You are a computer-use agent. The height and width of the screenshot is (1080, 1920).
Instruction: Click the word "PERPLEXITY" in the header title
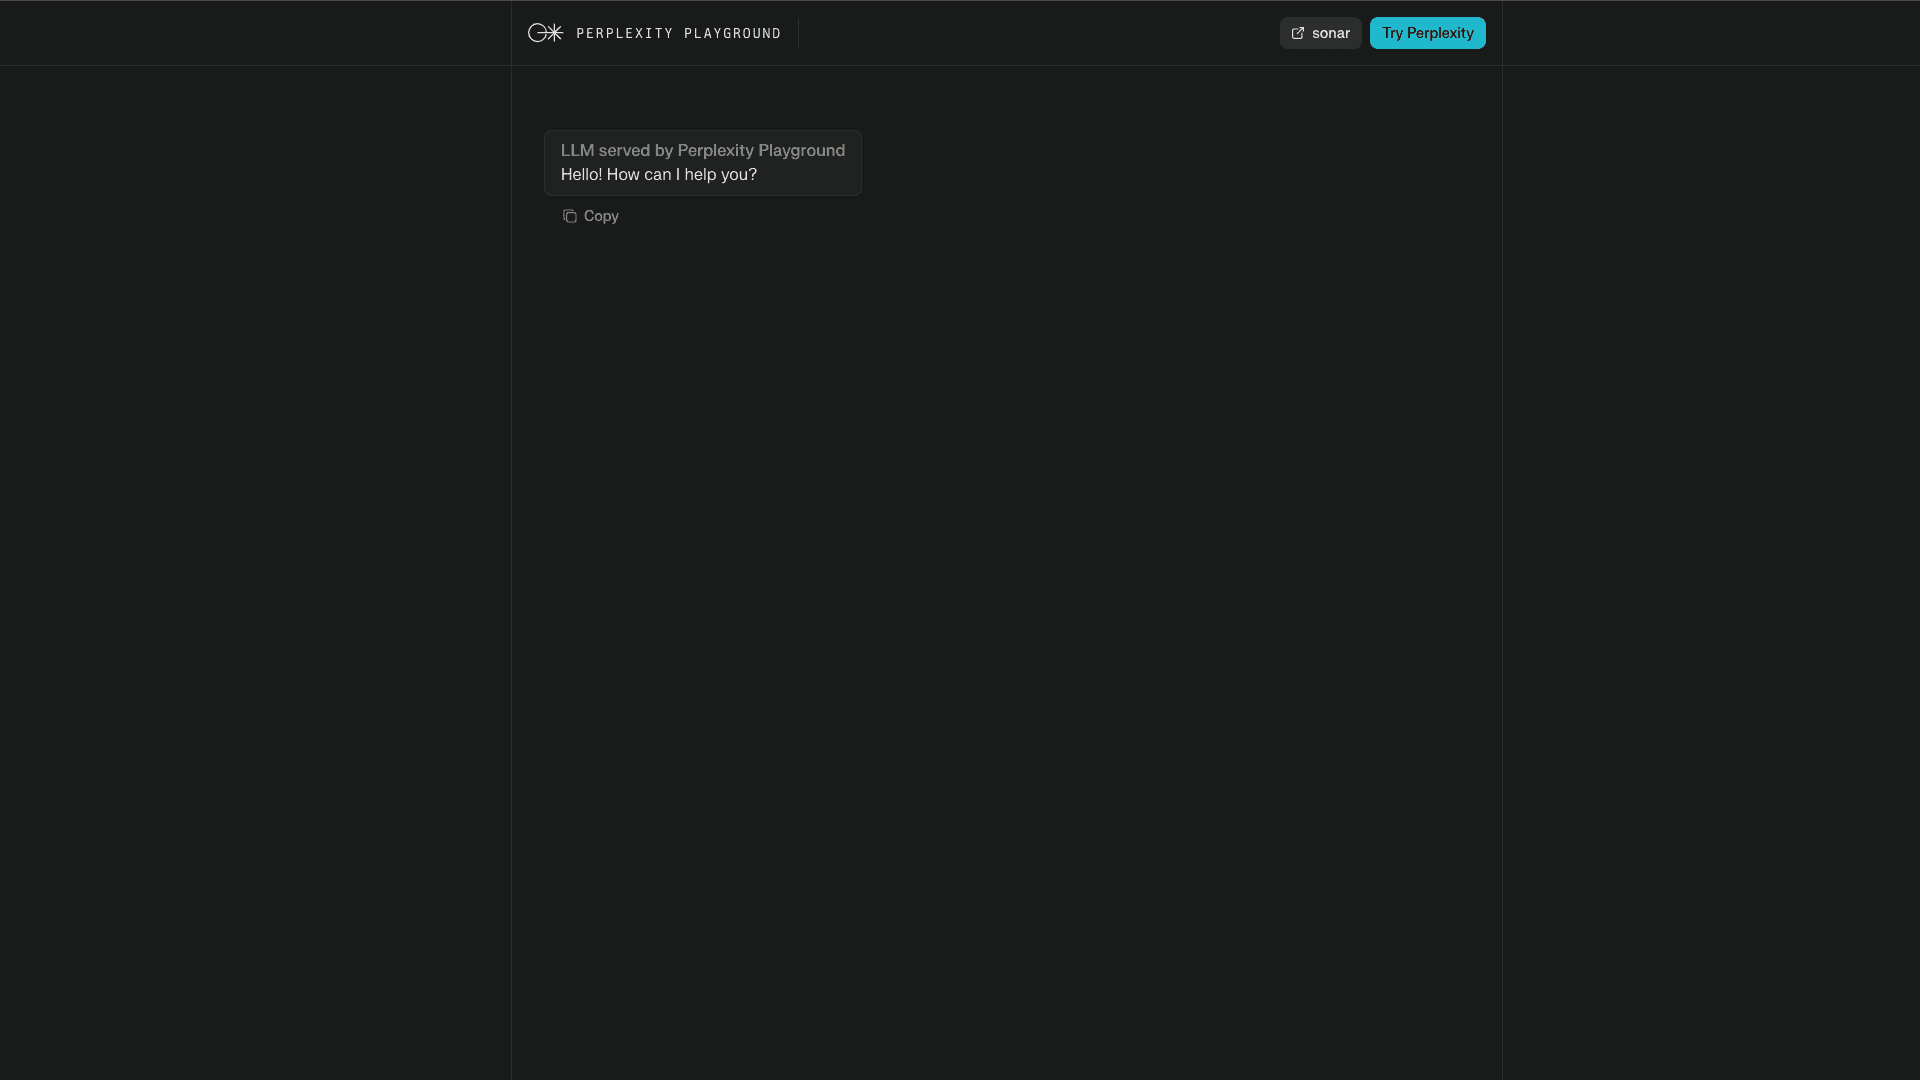click(x=624, y=34)
